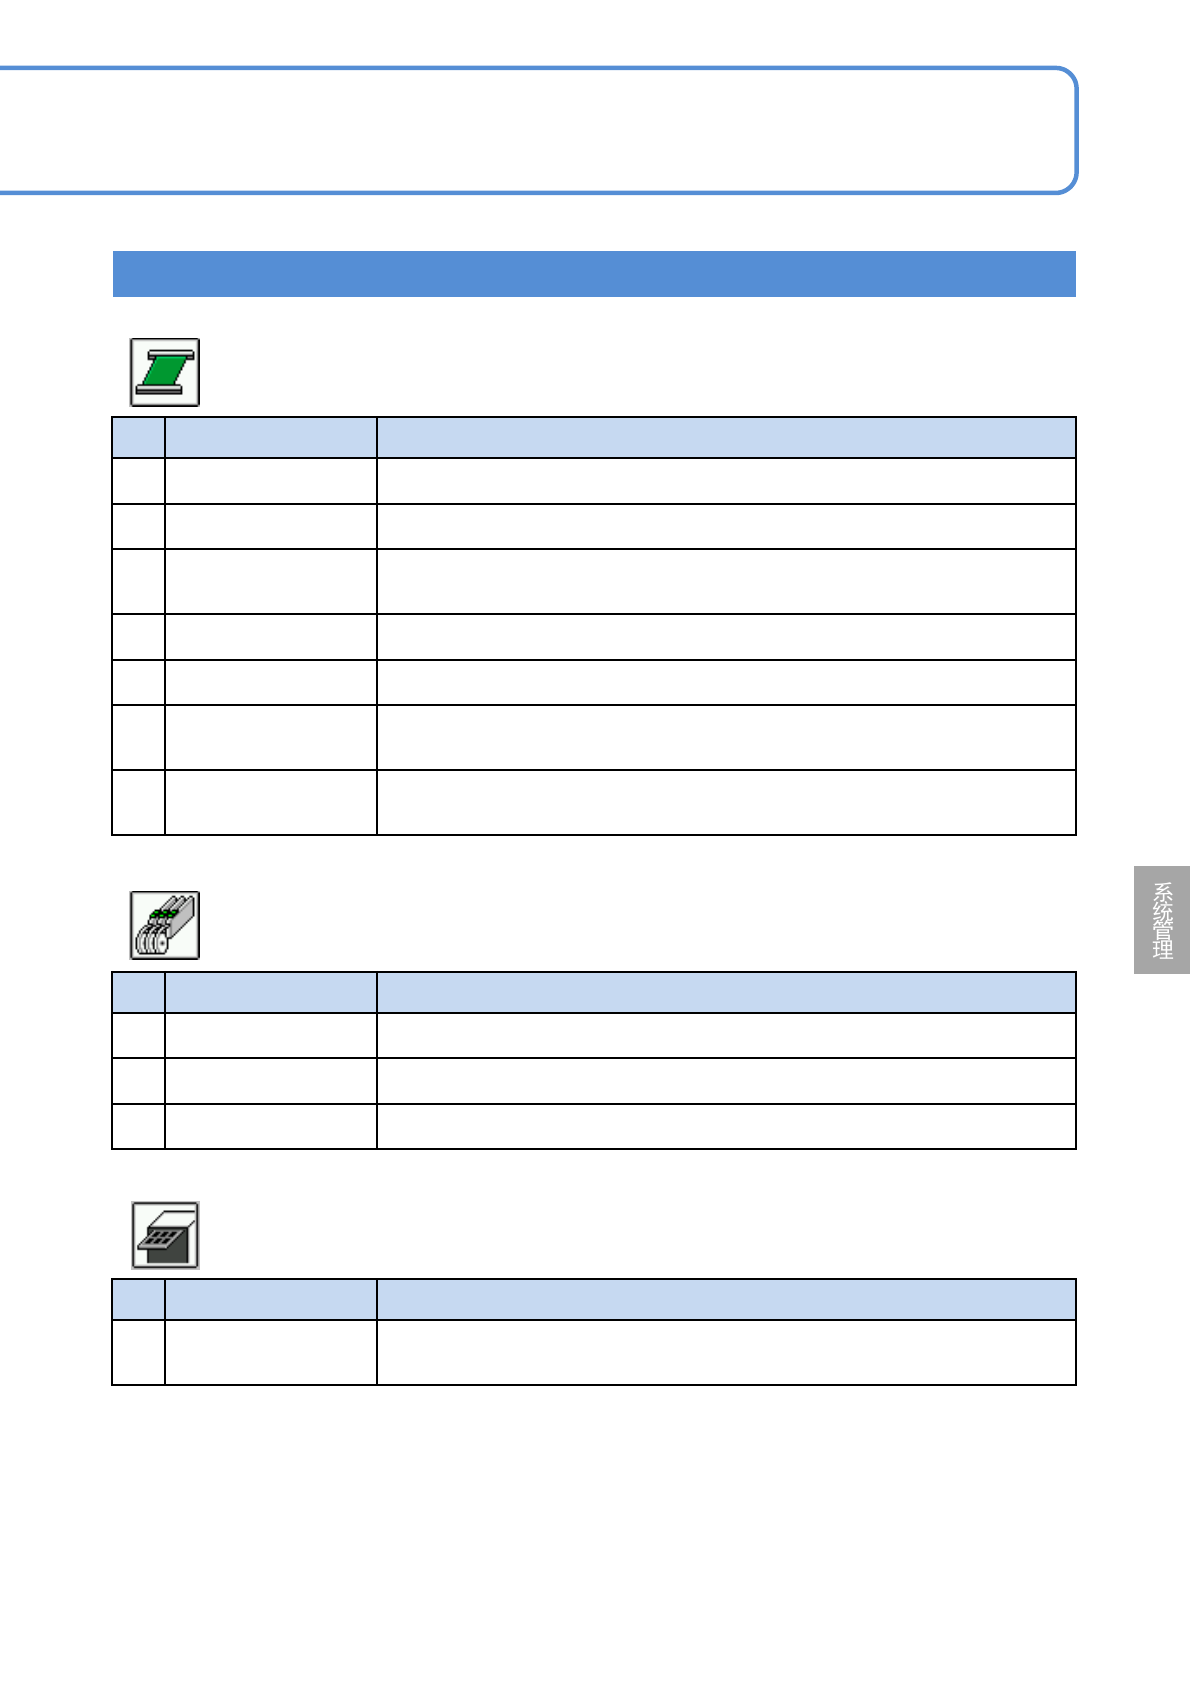The height and width of the screenshot is (1684, 1190).
Task: Click the narrow number cell in tray table's data row
Action: pos(138,1352)
